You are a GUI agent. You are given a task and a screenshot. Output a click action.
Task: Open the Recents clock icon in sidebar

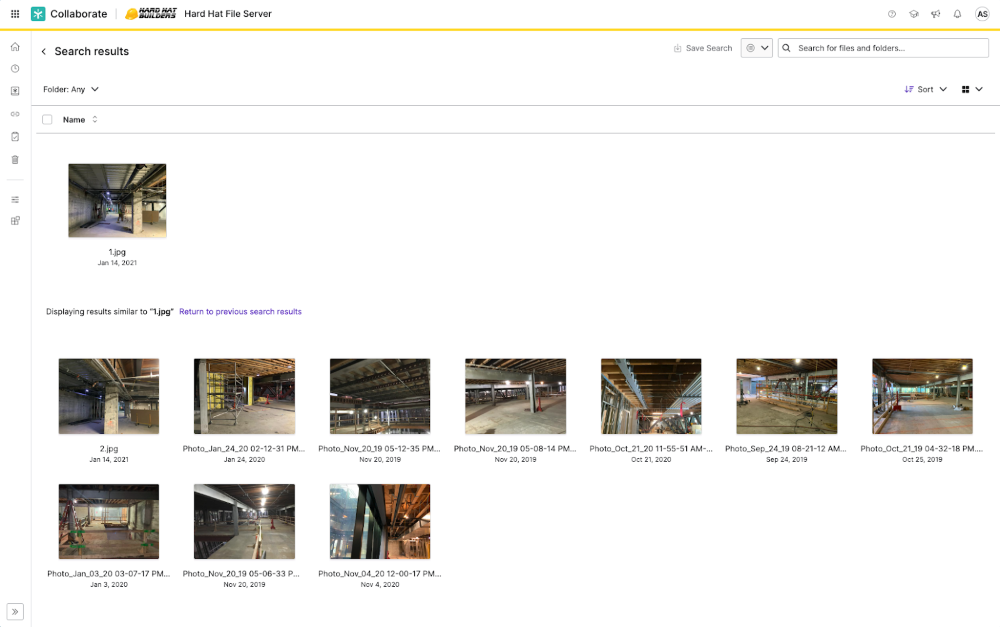[x=15, y=69]
